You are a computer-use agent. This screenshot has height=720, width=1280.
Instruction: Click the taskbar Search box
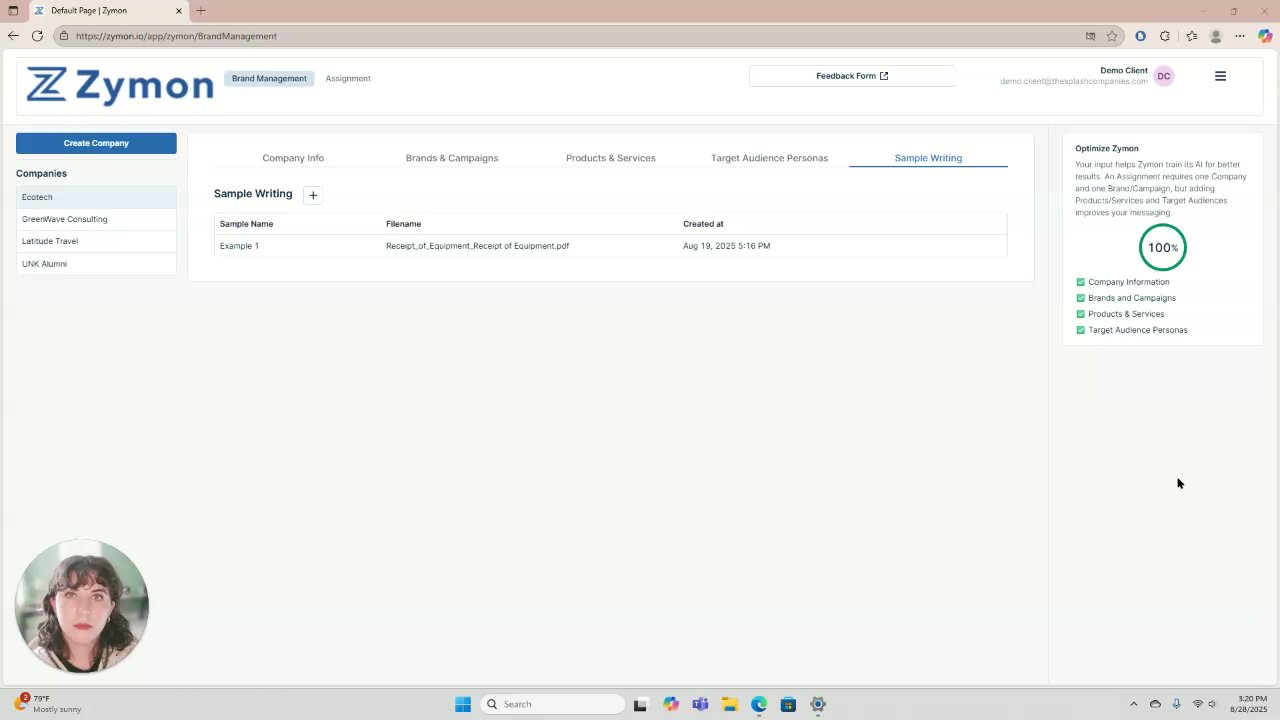(x=552, y=704)
